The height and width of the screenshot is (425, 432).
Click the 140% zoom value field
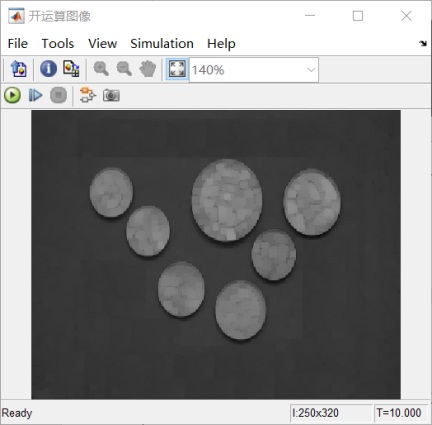[254, 70]
